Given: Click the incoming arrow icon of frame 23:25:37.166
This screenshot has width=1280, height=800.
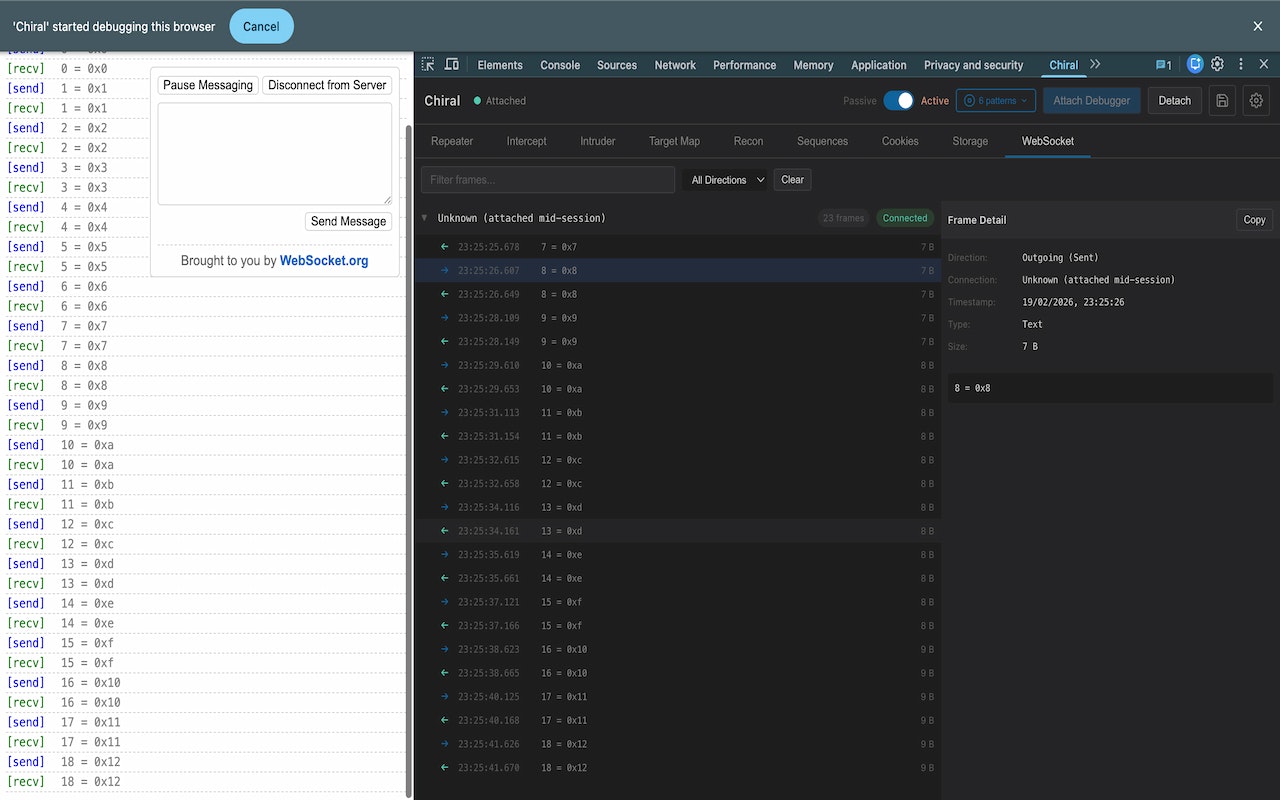Looking at the screenshot, I should pos(445,626).
